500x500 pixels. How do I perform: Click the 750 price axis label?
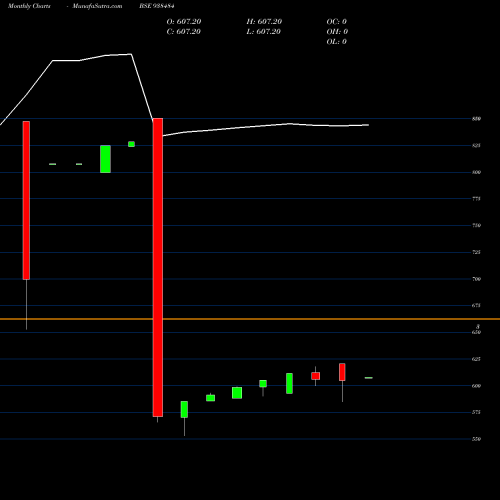point(476,225)
